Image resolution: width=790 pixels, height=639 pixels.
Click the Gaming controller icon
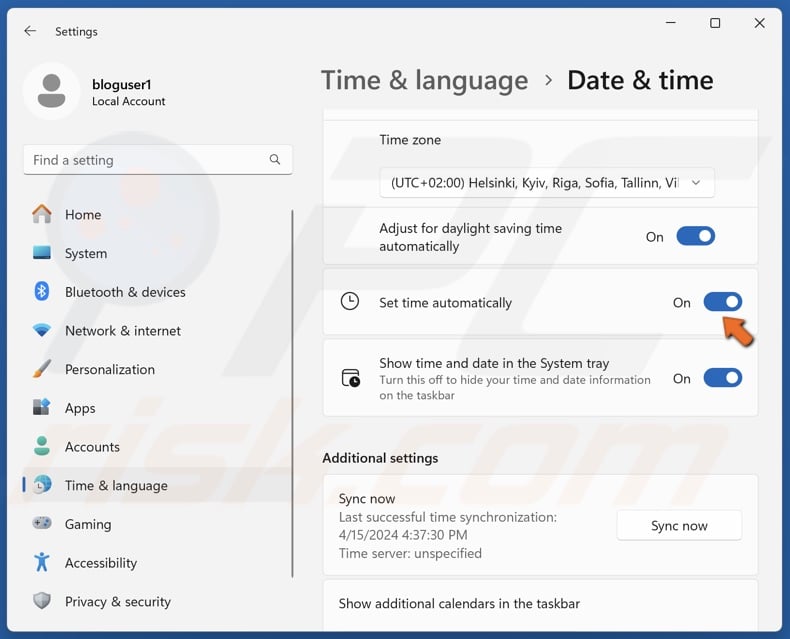pos(42,523)
